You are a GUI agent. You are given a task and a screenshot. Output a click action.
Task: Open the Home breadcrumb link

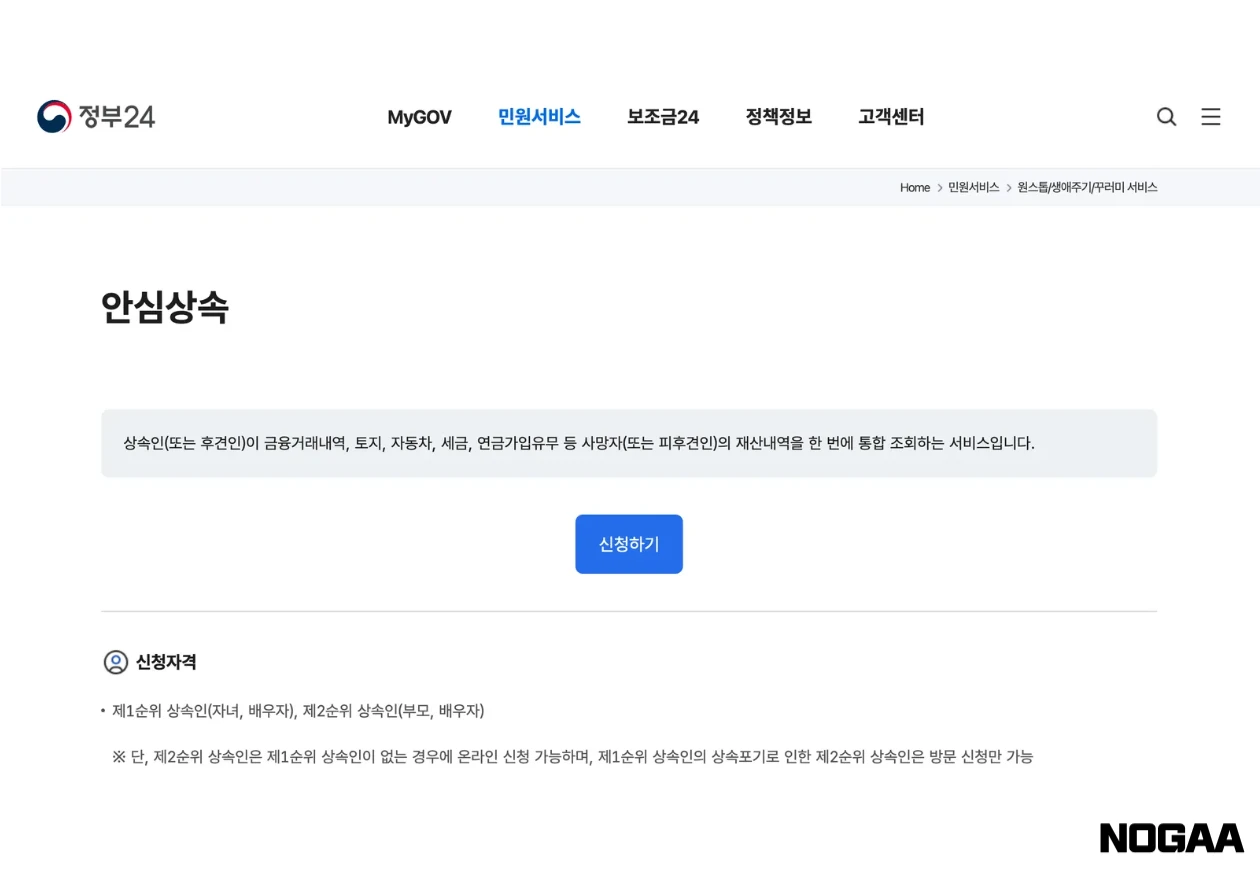click(914, 187)
